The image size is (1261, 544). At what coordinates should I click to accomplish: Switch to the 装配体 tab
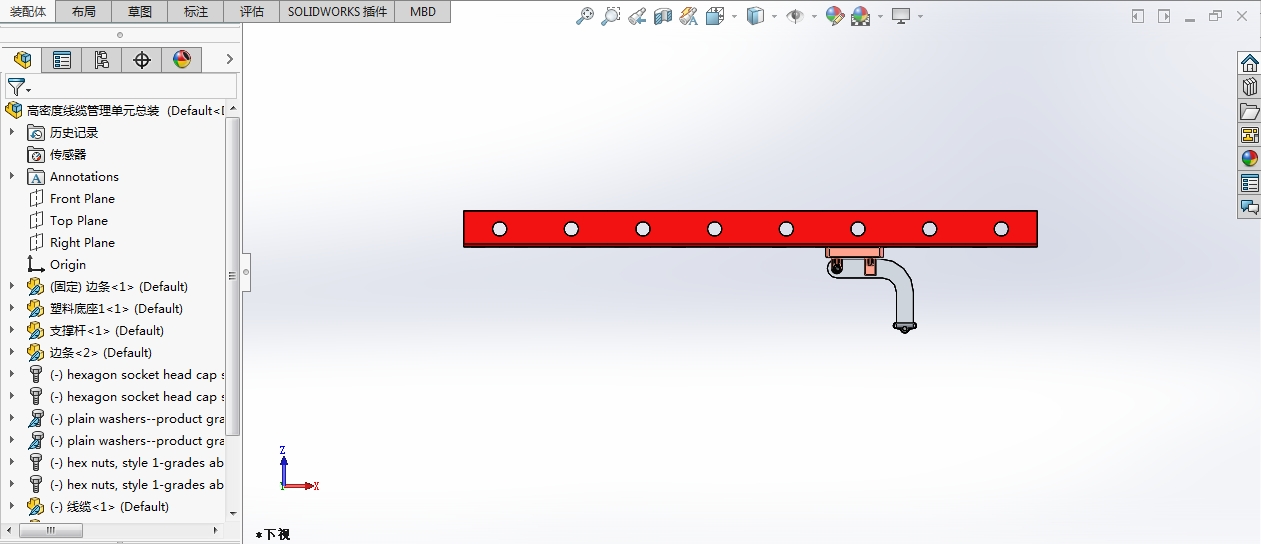pyautogui.click(x=28, y=11)
